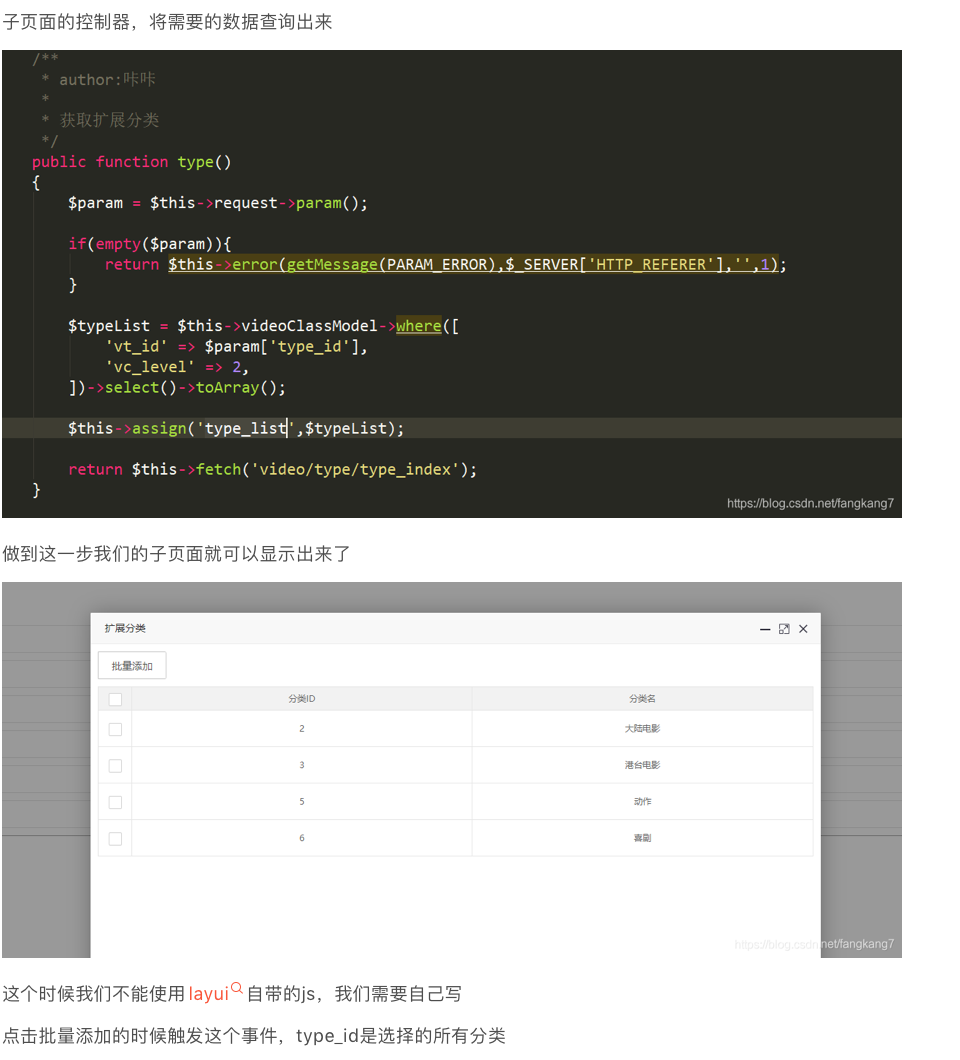
Task: Check the checkbox next to 港台电影
Action: pyautogui.click(x=115, y=764)
